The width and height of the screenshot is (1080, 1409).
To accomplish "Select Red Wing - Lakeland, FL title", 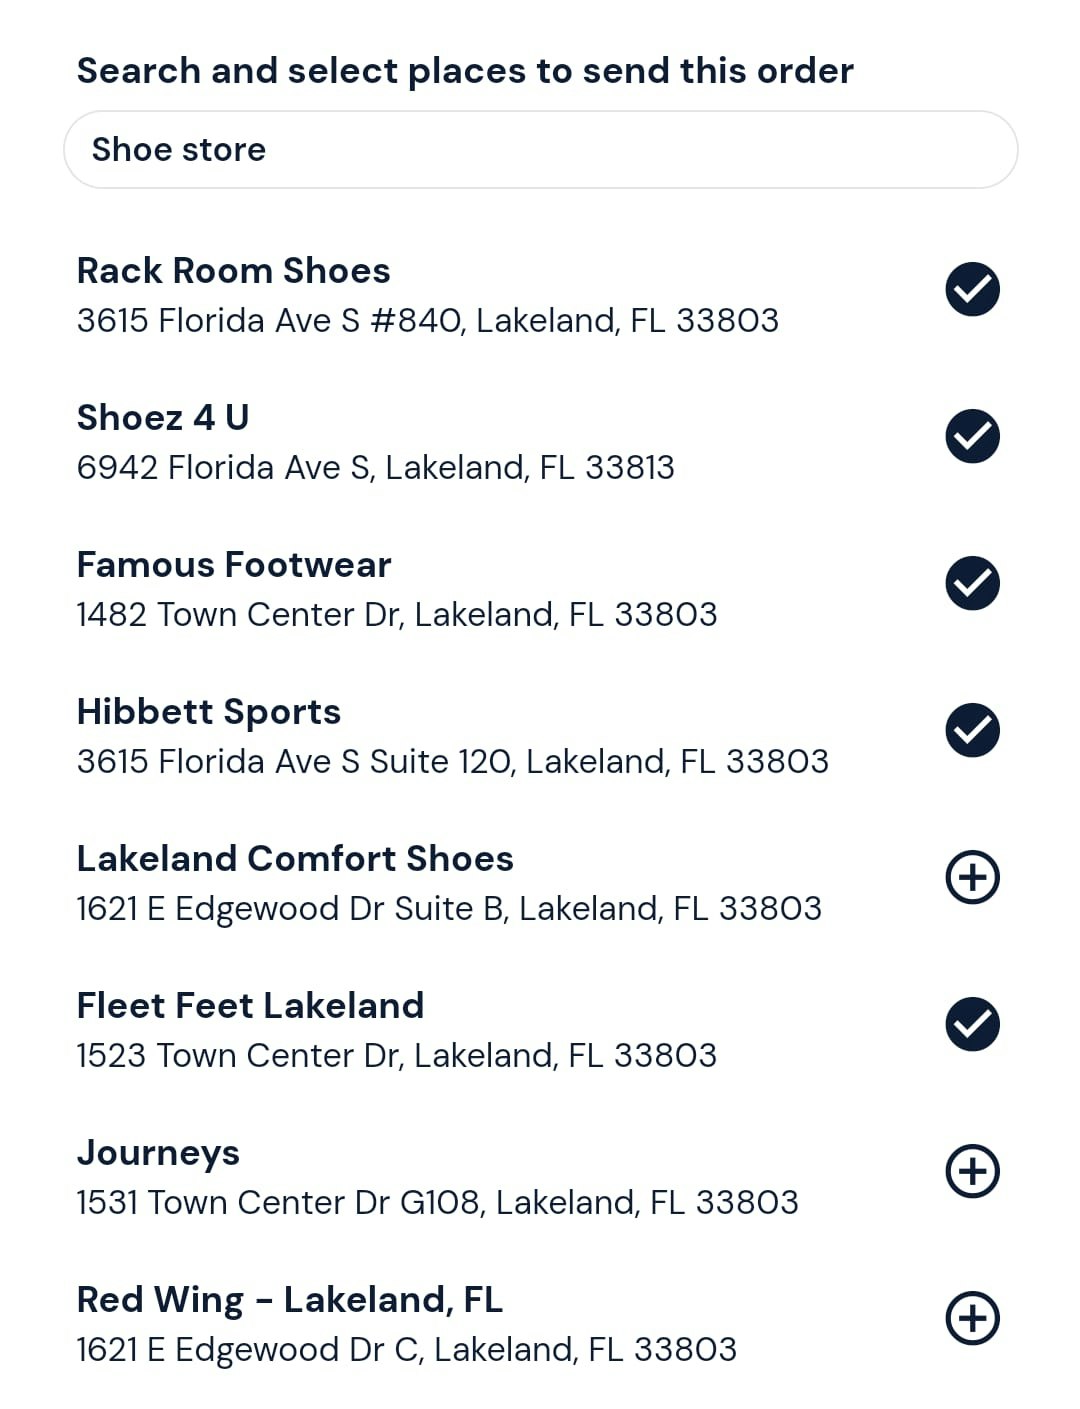I will point(290,1300).
